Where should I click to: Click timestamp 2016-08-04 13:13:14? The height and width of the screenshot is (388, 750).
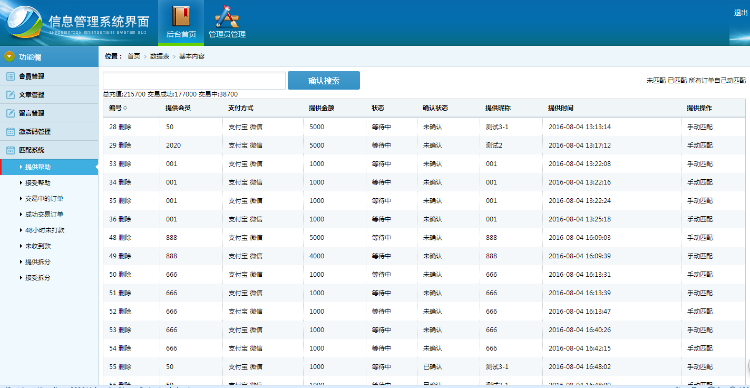click(x=579, y=127)
